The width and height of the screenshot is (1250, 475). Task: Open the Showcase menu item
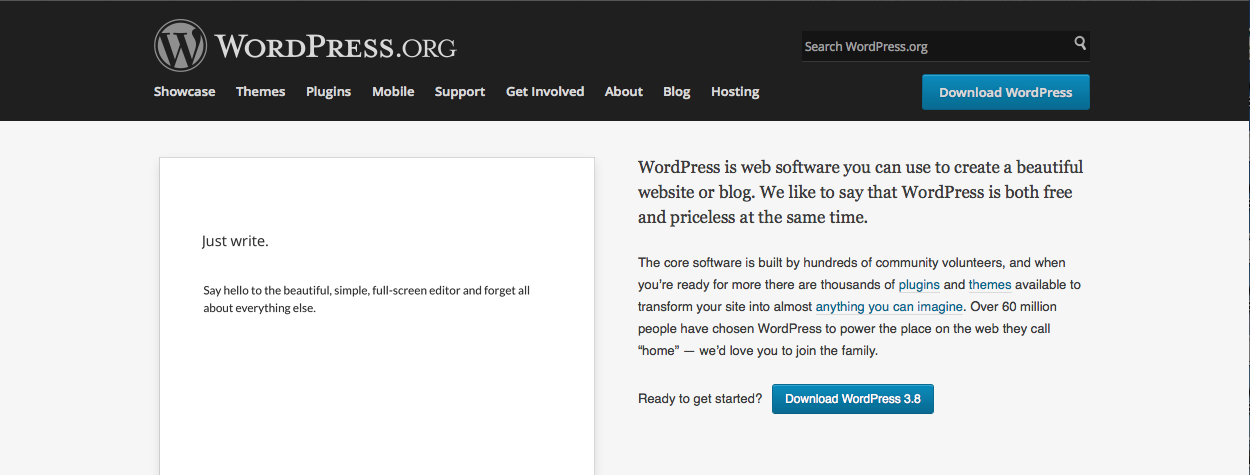point(184,91)
